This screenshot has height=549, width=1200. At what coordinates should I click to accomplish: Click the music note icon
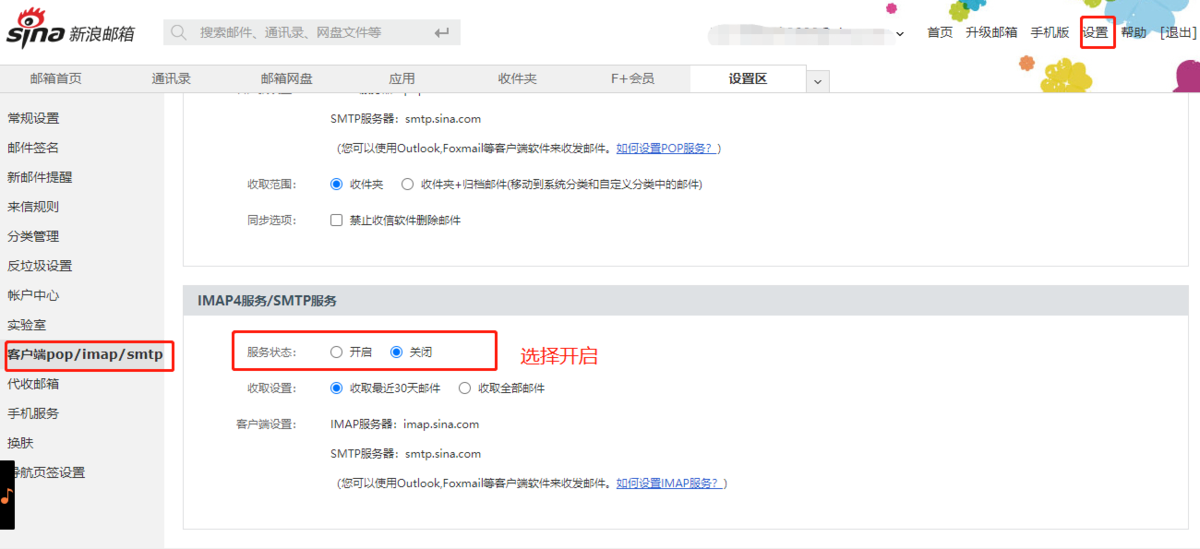[x=6, y=496]
